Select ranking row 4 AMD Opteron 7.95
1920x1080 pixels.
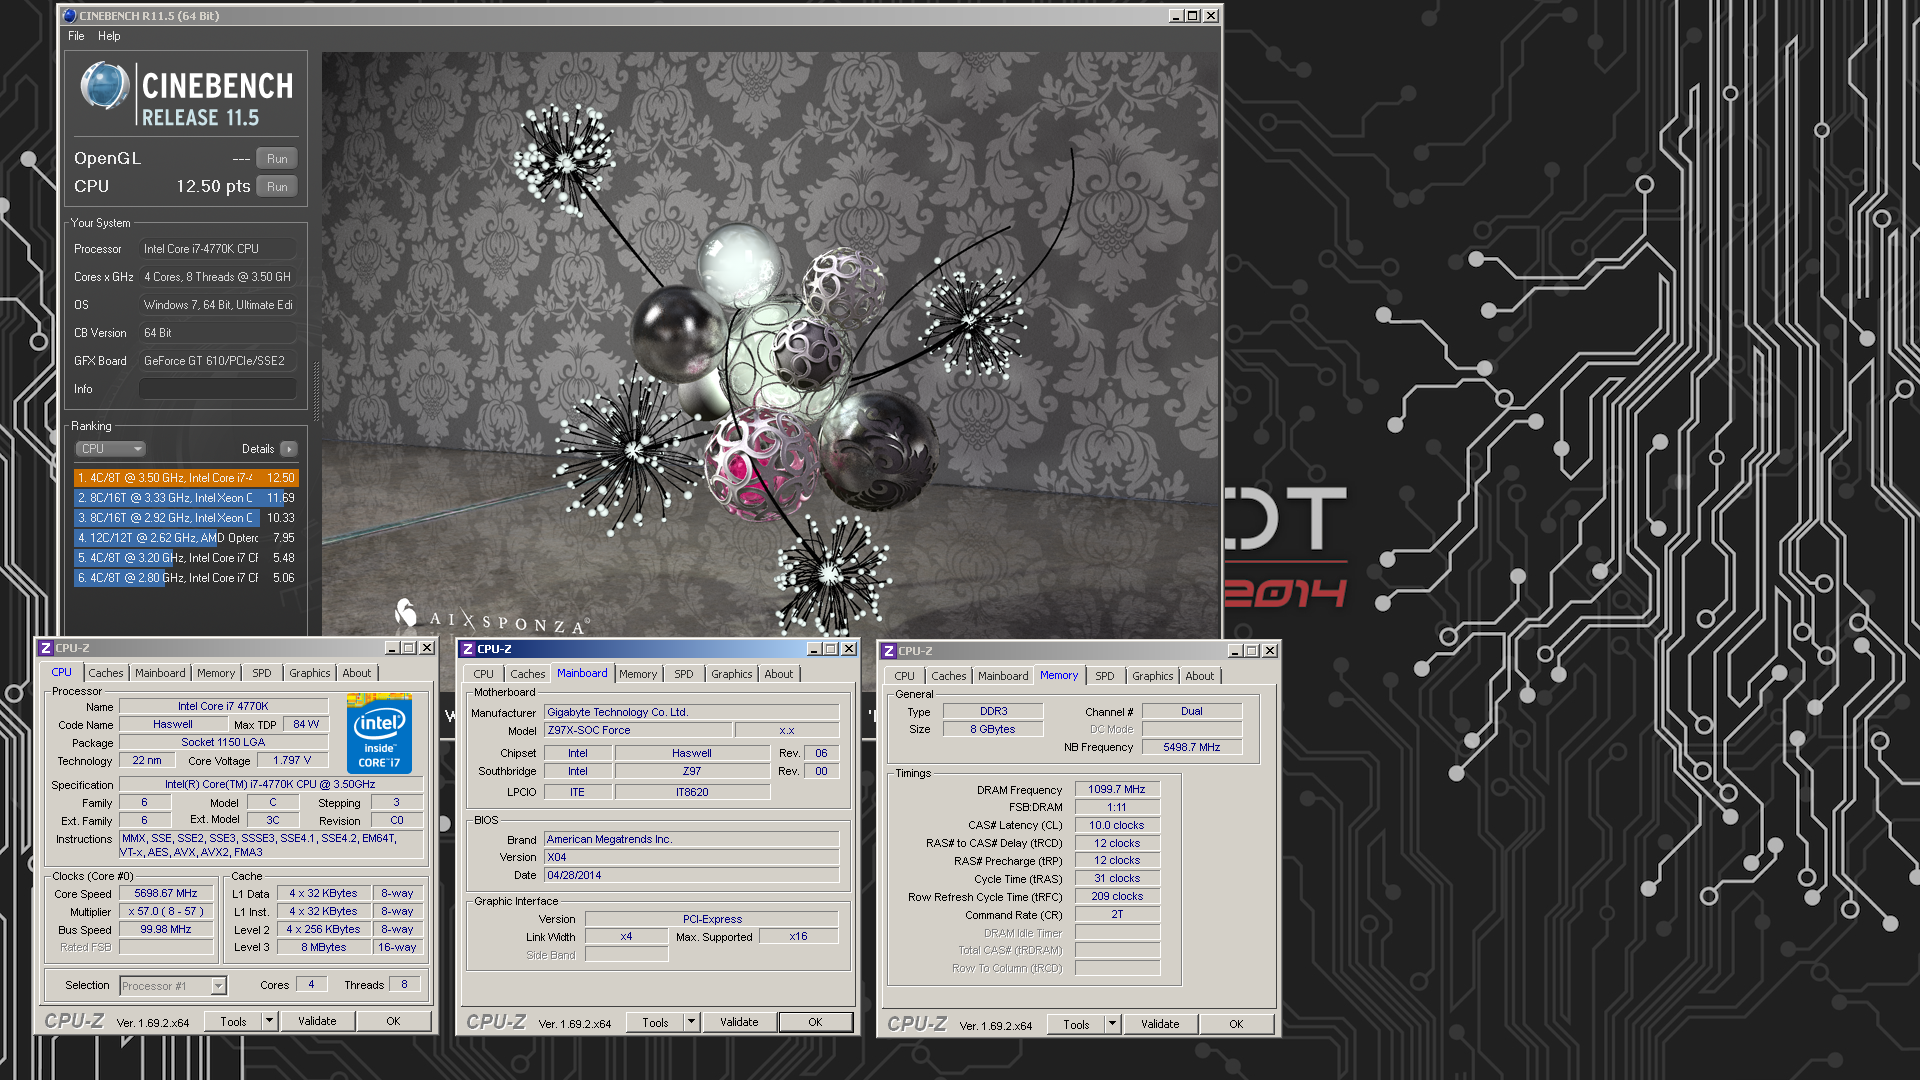coord(186,538)
